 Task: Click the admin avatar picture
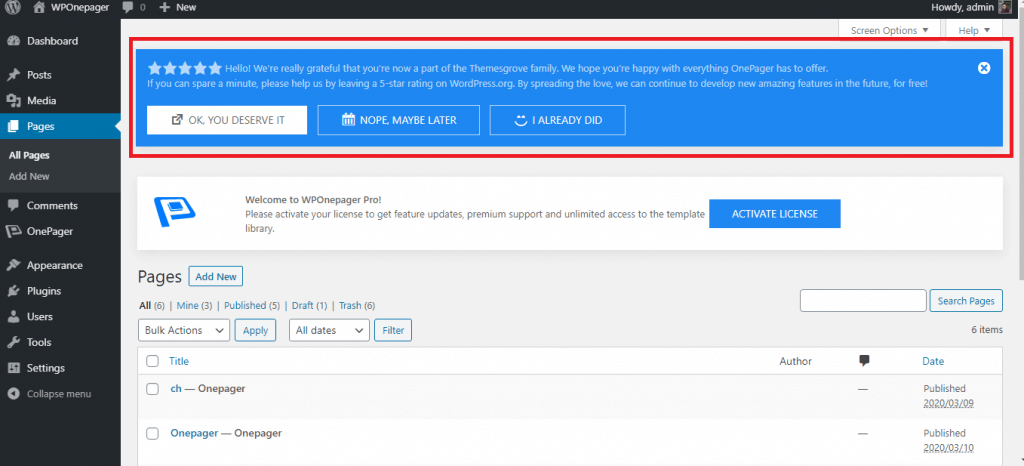point(1006,7)
